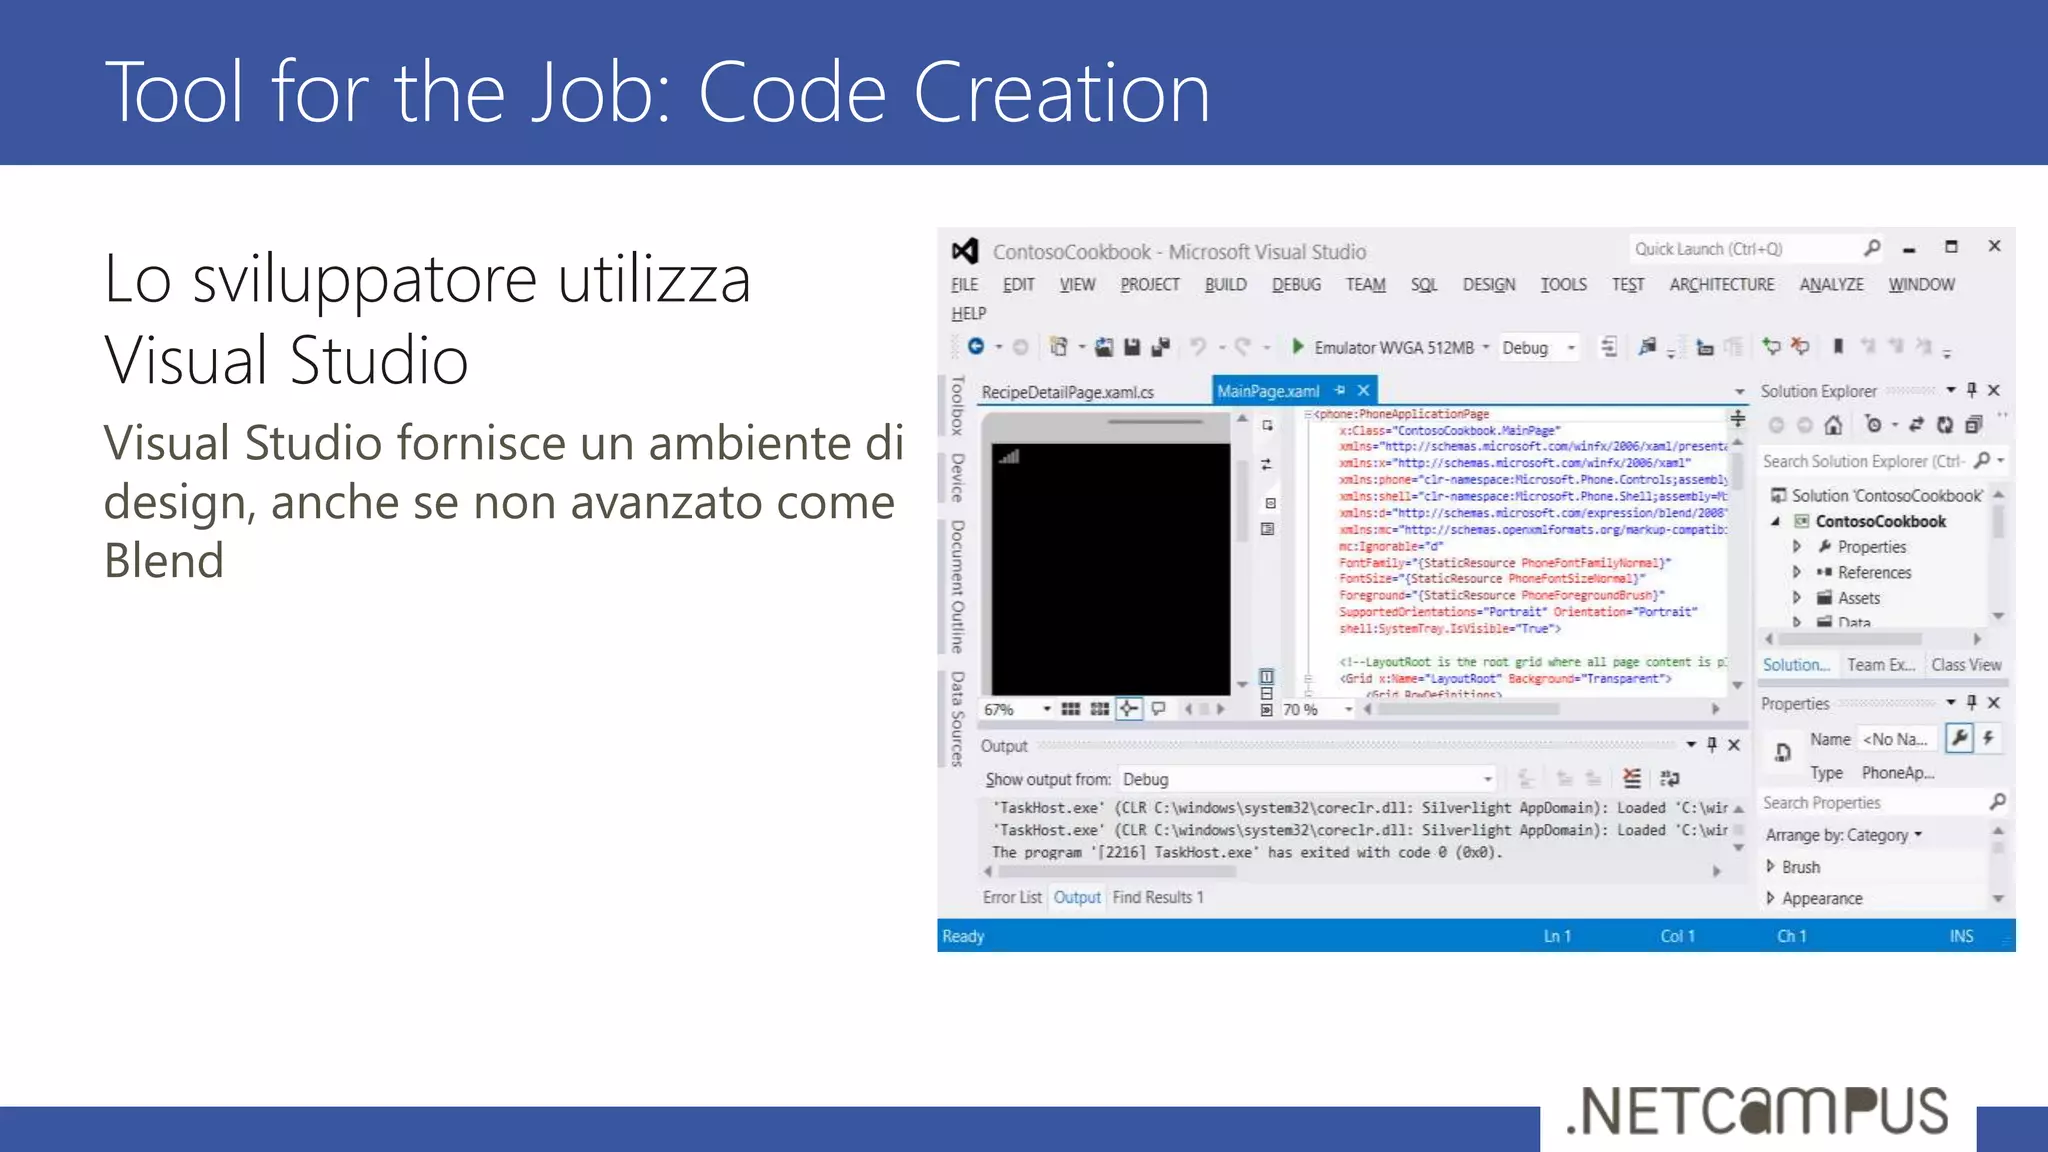Click the Properties wrench icon button
The width and height of the screenshot is (2048, 1152).
(1959, 738)
